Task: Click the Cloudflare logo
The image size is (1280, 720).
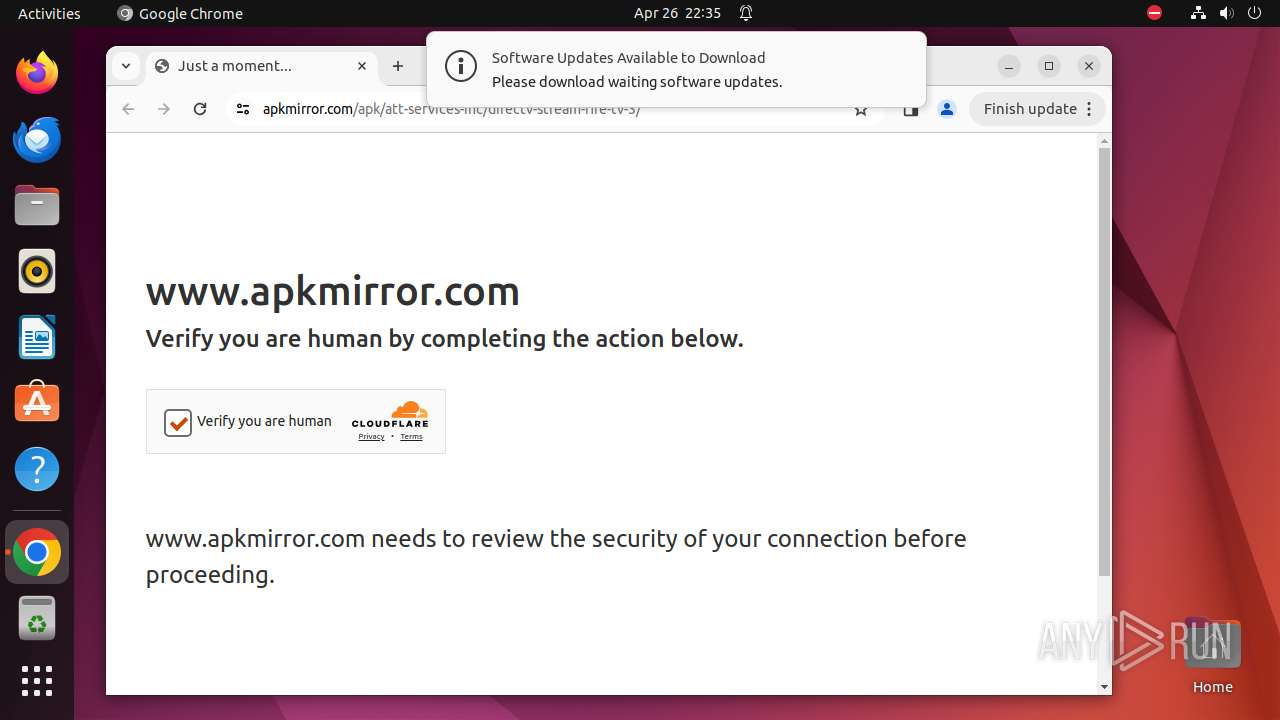Action: (390, 414)
